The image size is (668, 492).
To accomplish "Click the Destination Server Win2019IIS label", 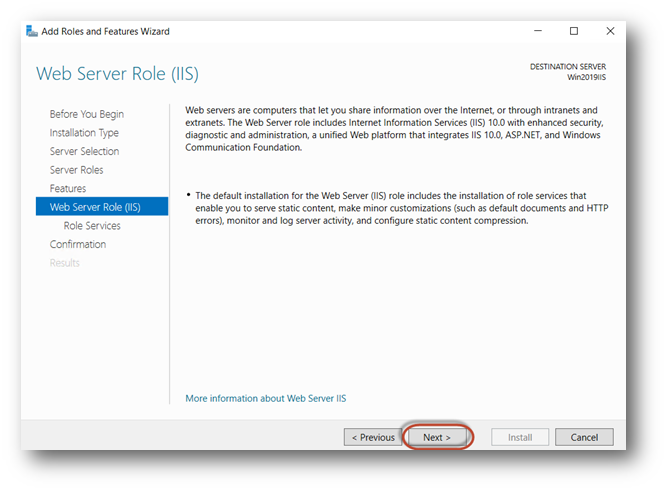I will [x=567, y=71].
